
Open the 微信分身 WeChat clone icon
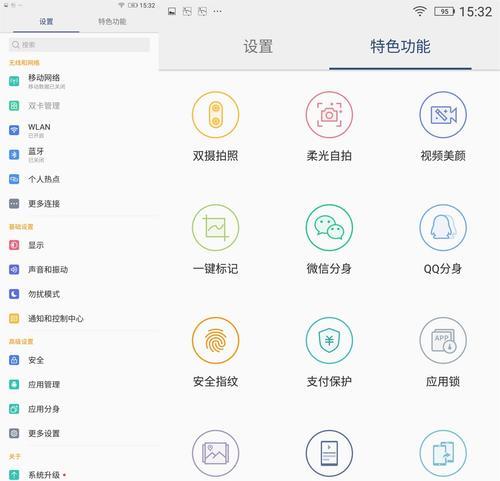tap(329, 228)
